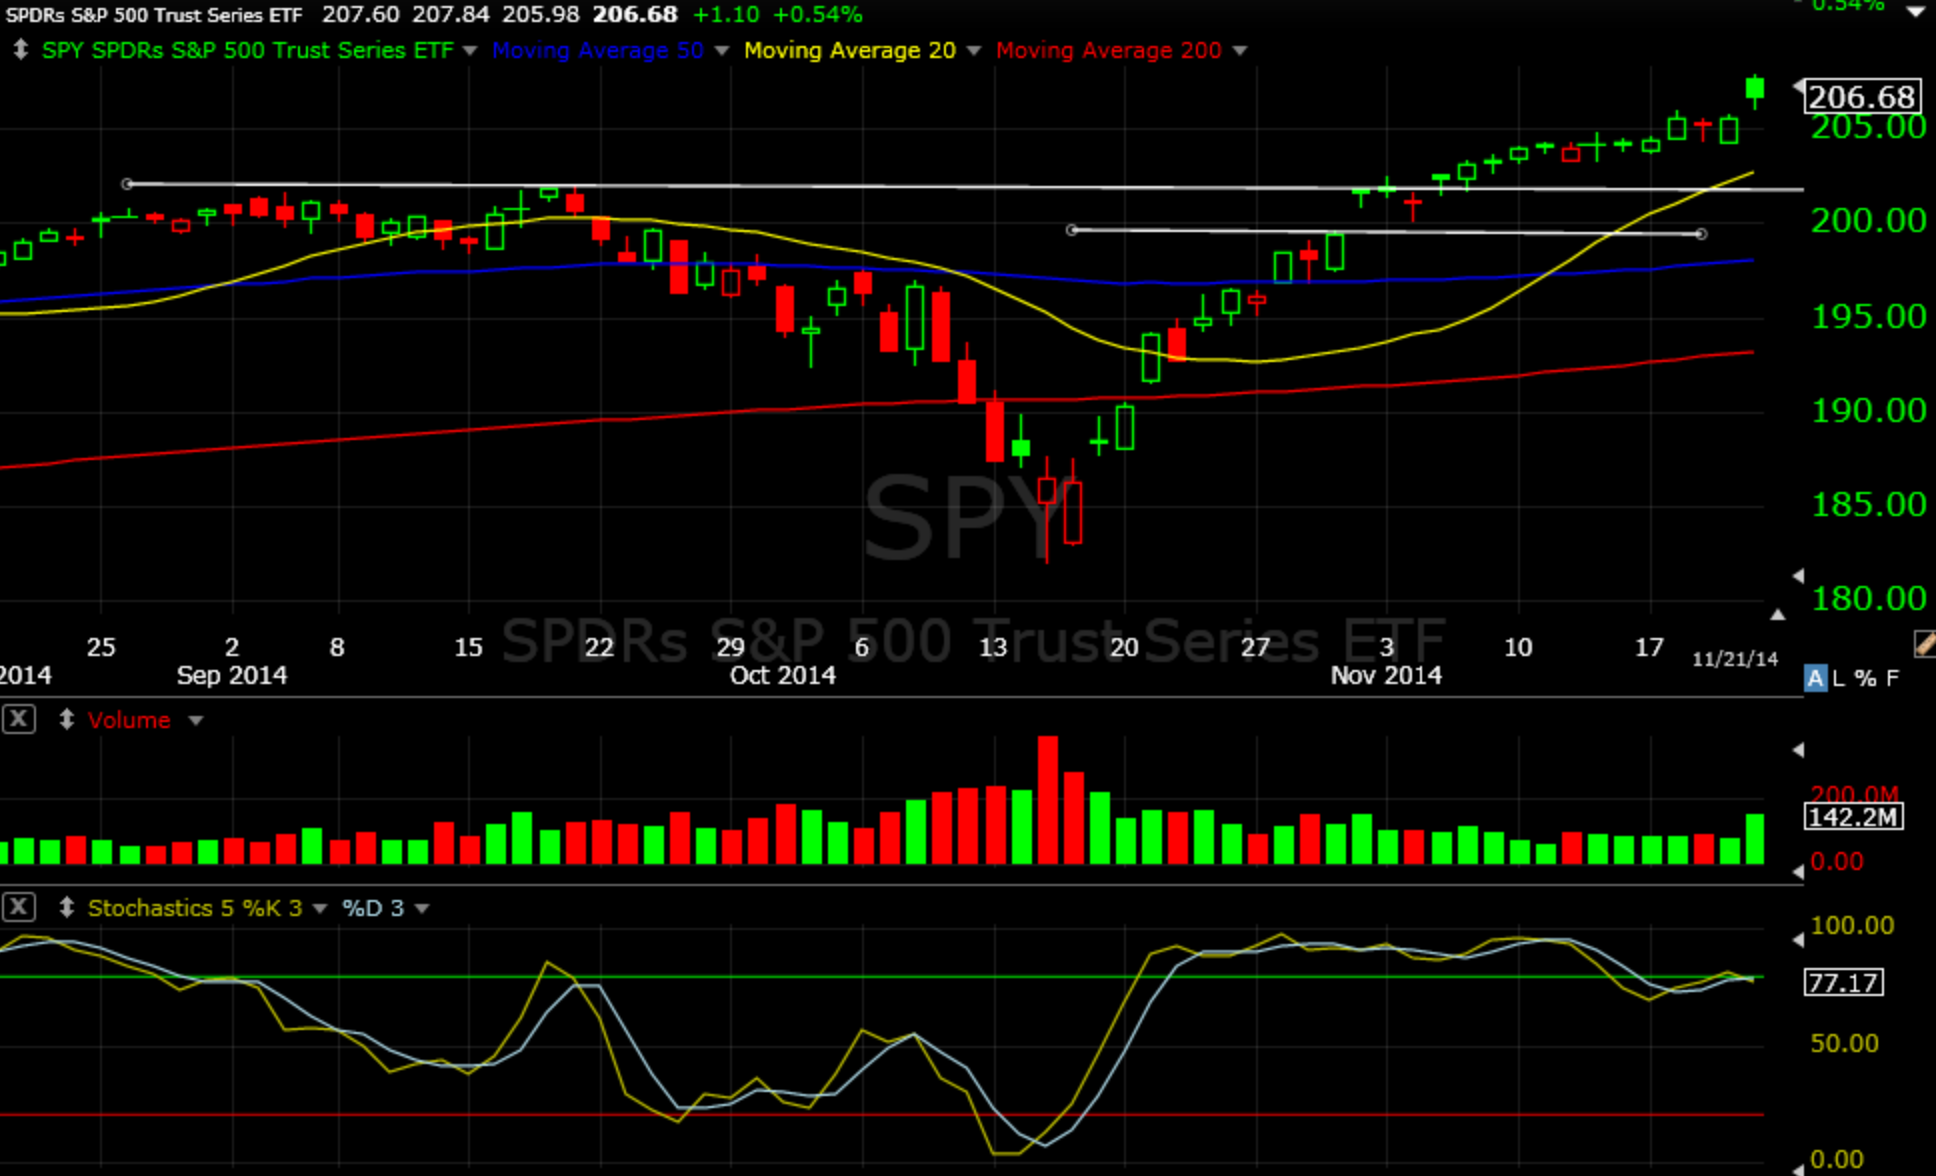
Task: Click the Nov 2014 axis label
Action: (1386, 675)
